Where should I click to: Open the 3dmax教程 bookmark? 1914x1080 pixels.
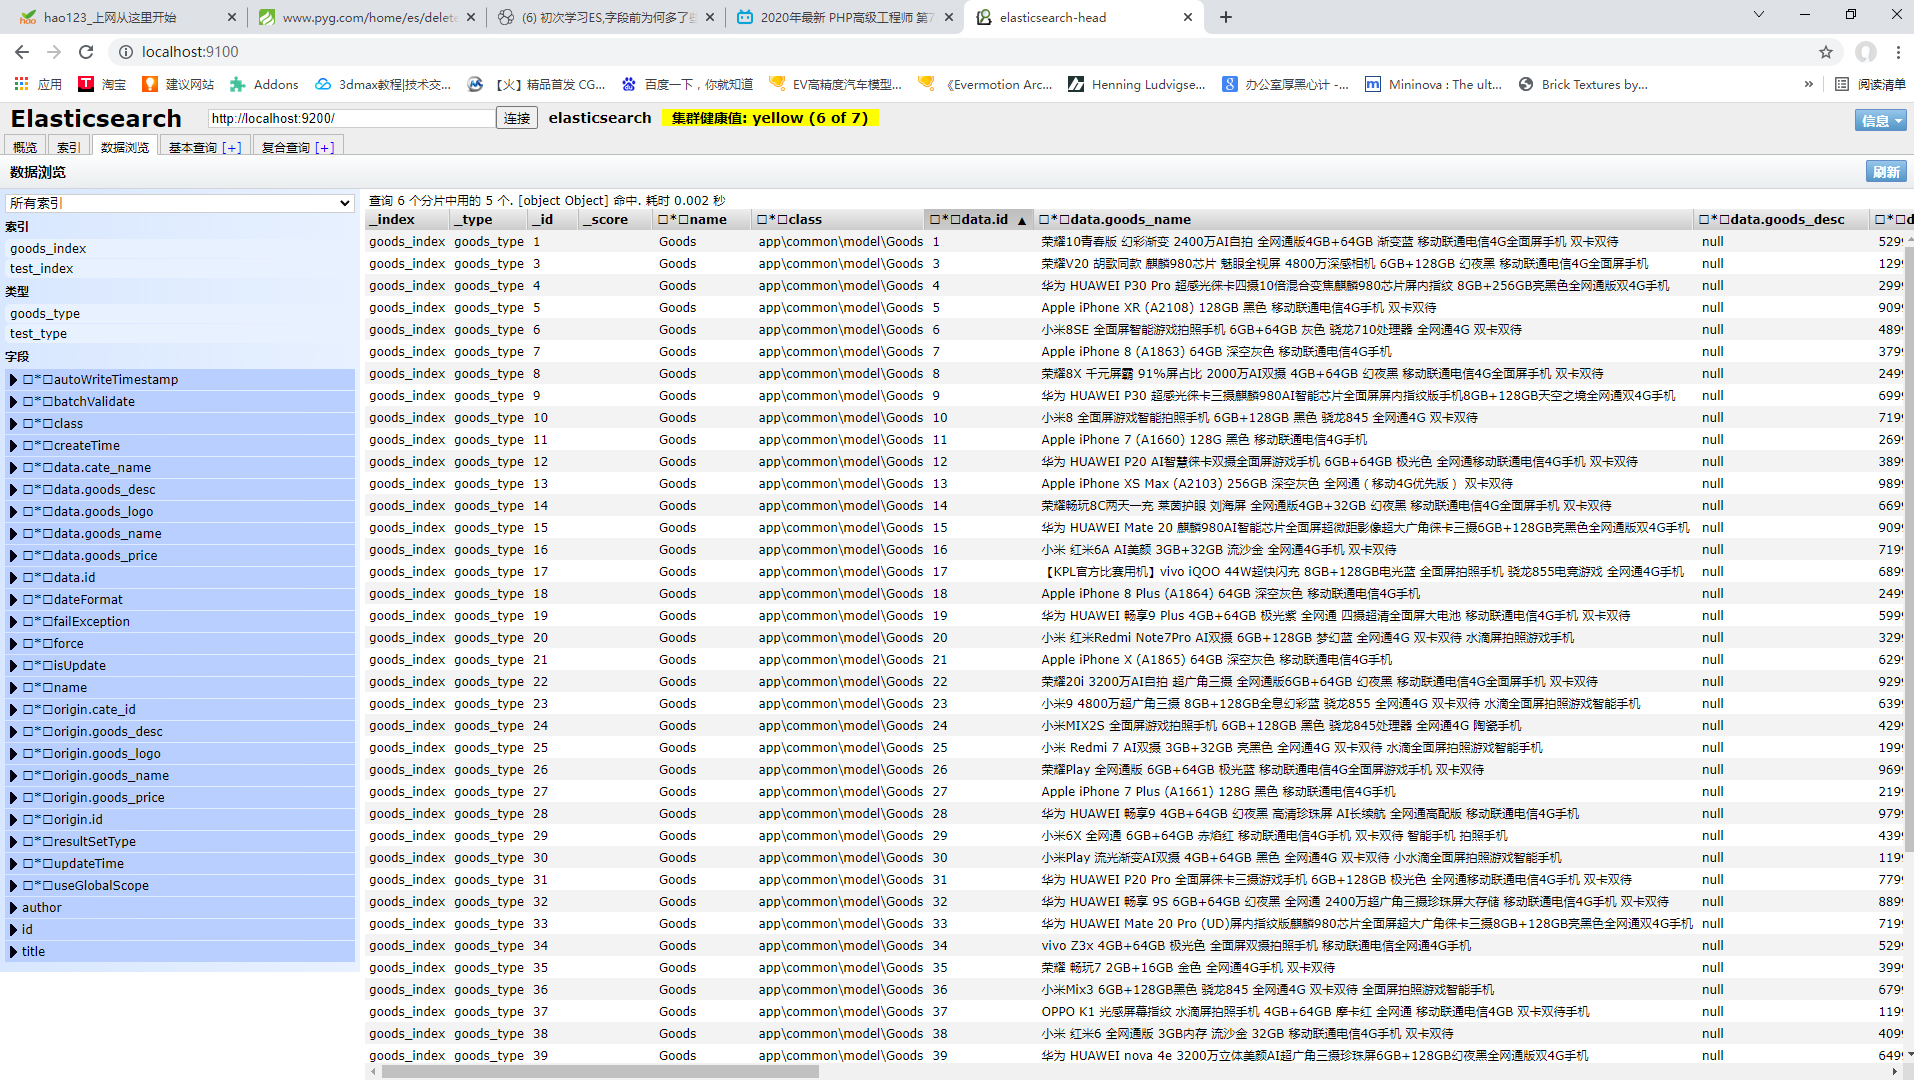click(x=383, y=84)
